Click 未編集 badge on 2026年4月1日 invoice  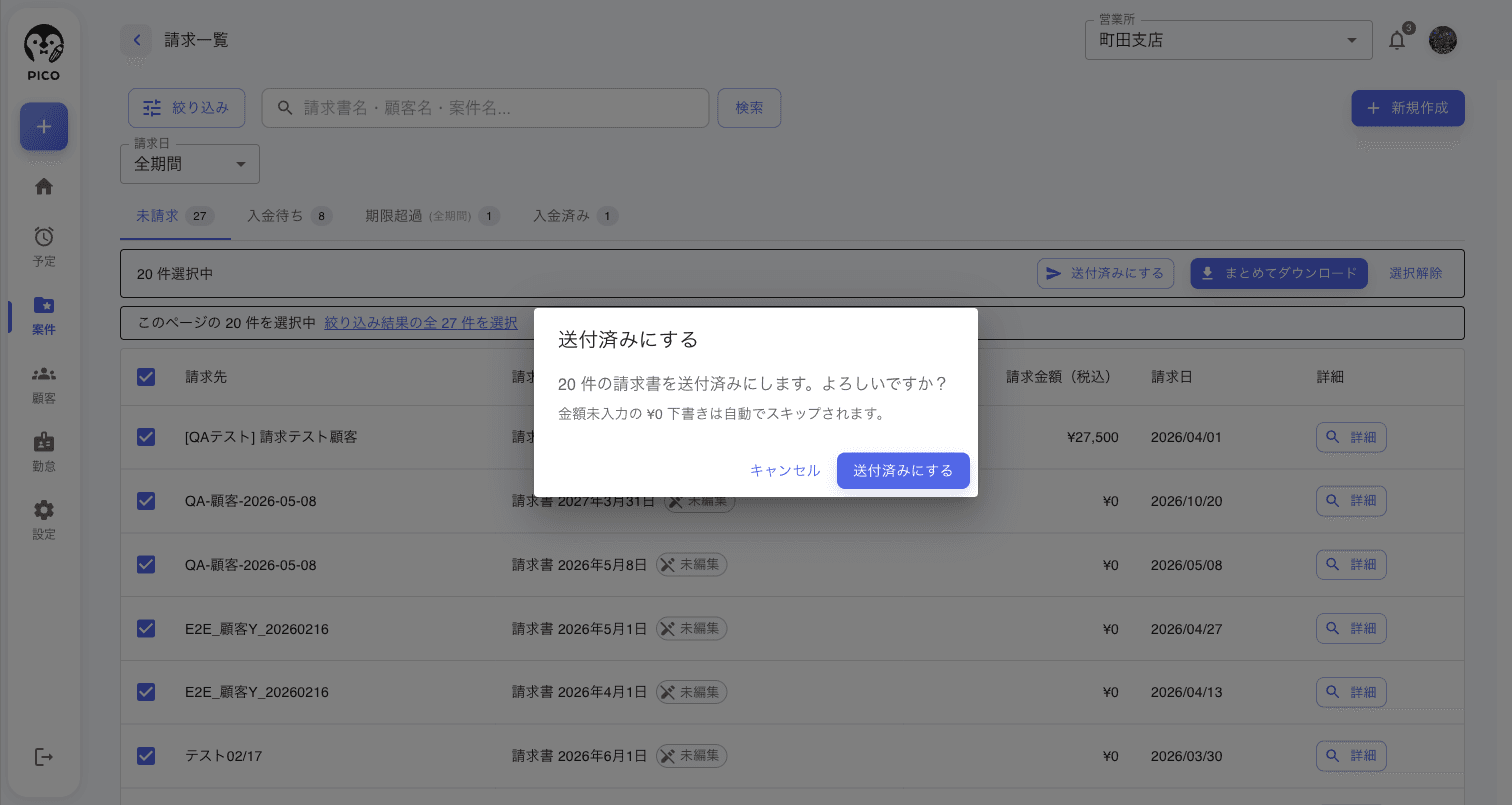(692, 691)
